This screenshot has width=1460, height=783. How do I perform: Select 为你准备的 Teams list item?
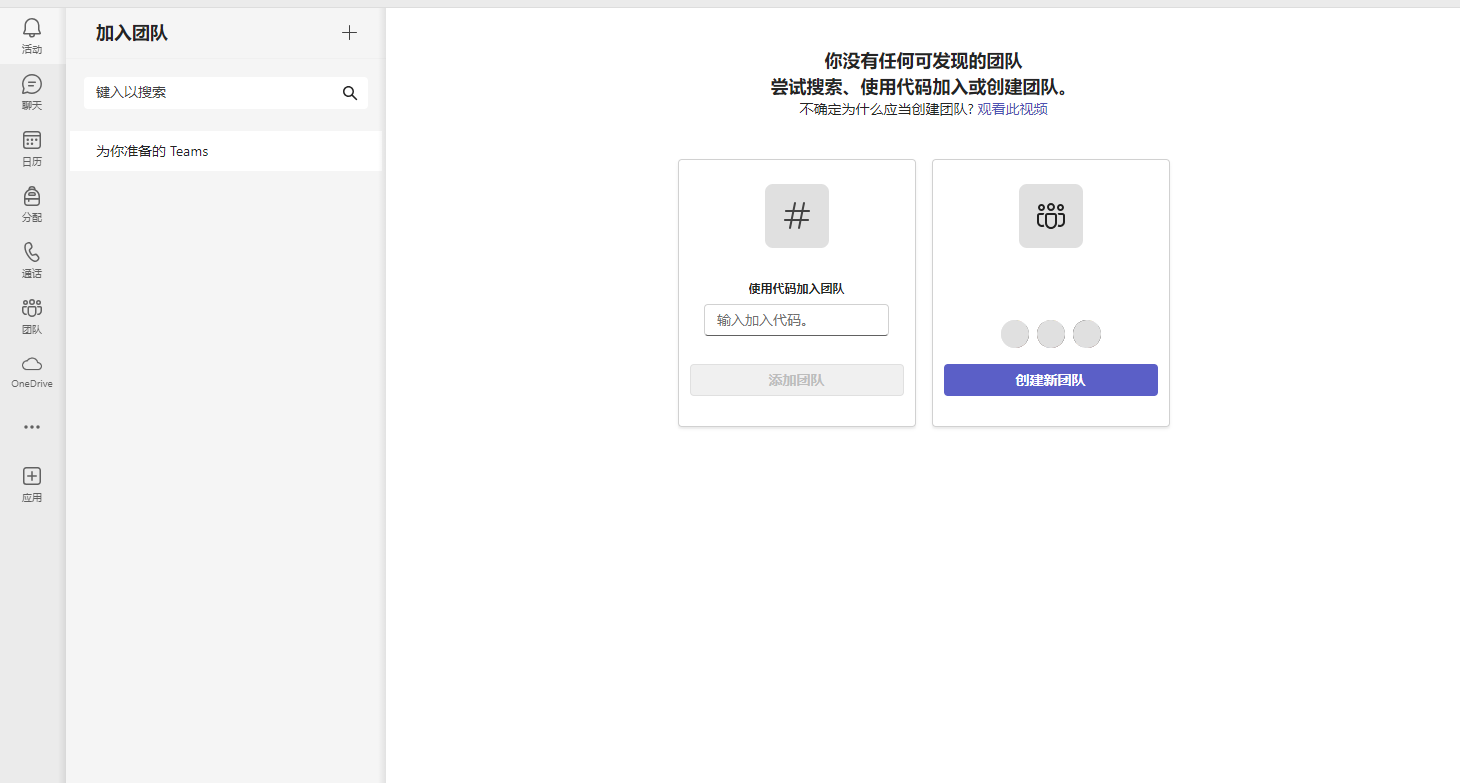(225, 151)
